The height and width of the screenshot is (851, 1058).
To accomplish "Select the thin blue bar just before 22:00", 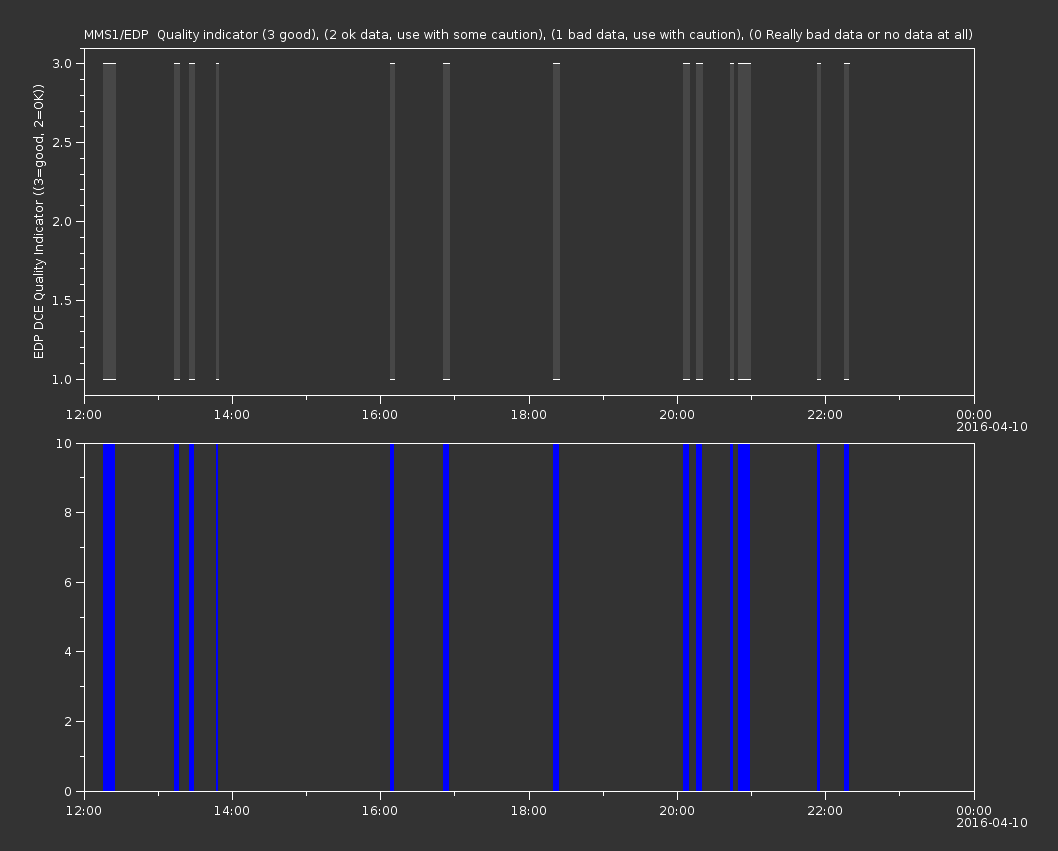I will point(818,617).
